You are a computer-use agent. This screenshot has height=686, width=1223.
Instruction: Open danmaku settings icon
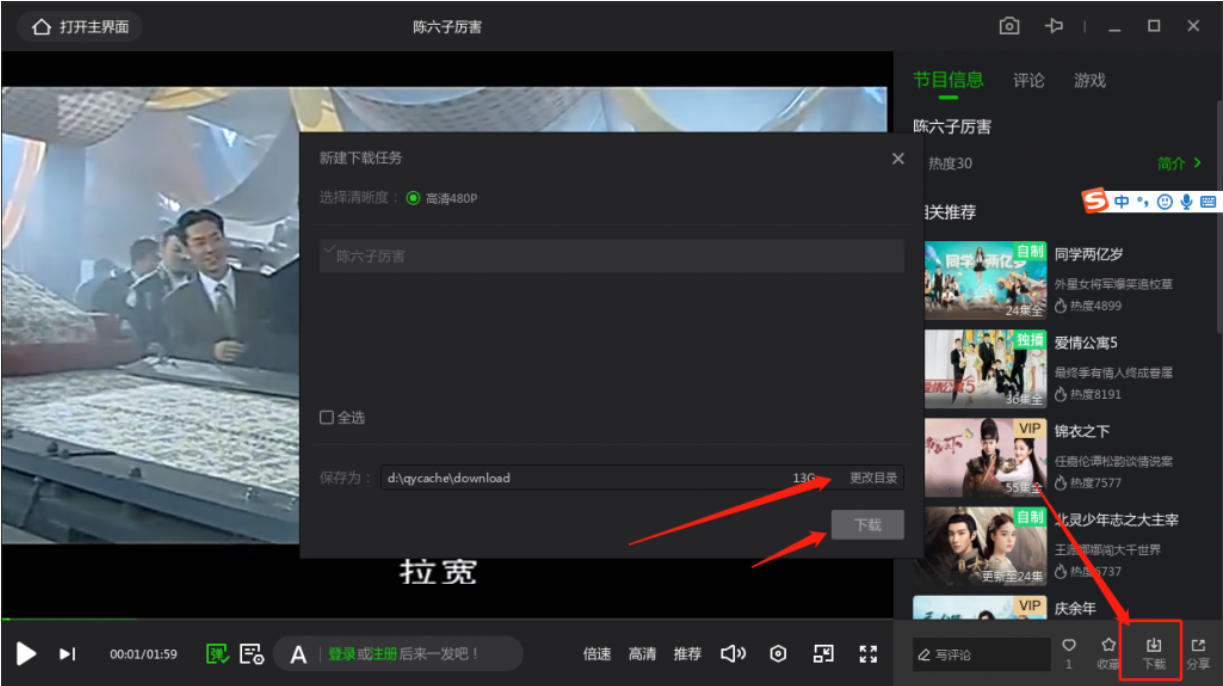(x=252, y=654)
